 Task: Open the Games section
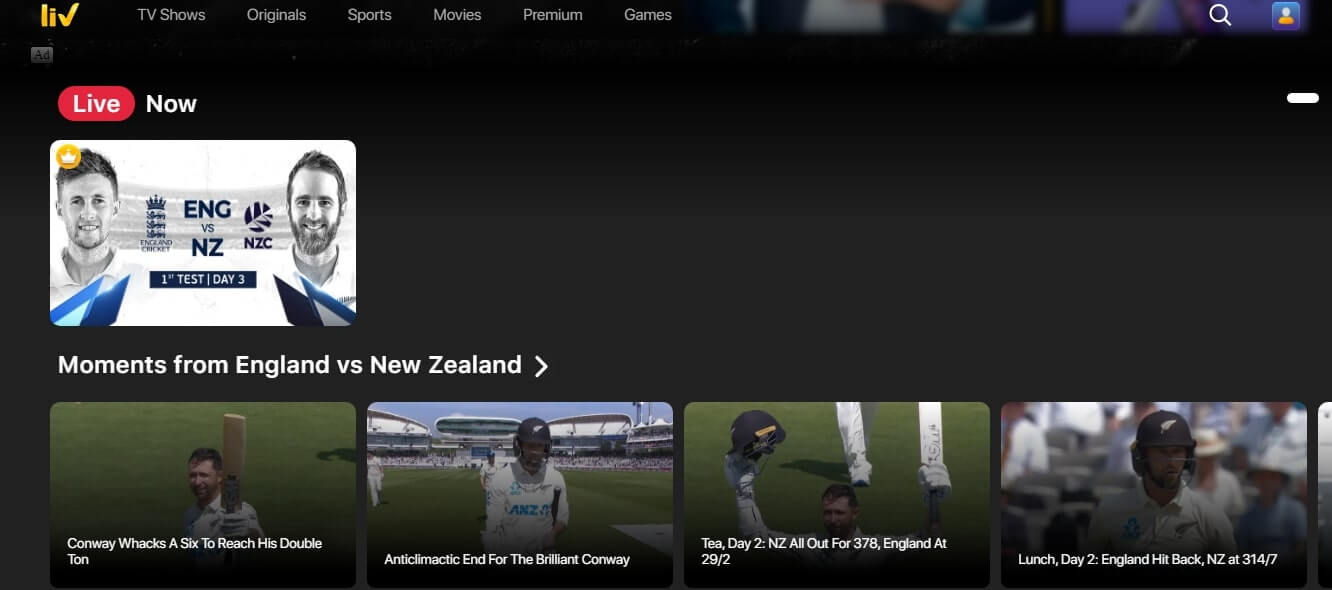point(647,15)
